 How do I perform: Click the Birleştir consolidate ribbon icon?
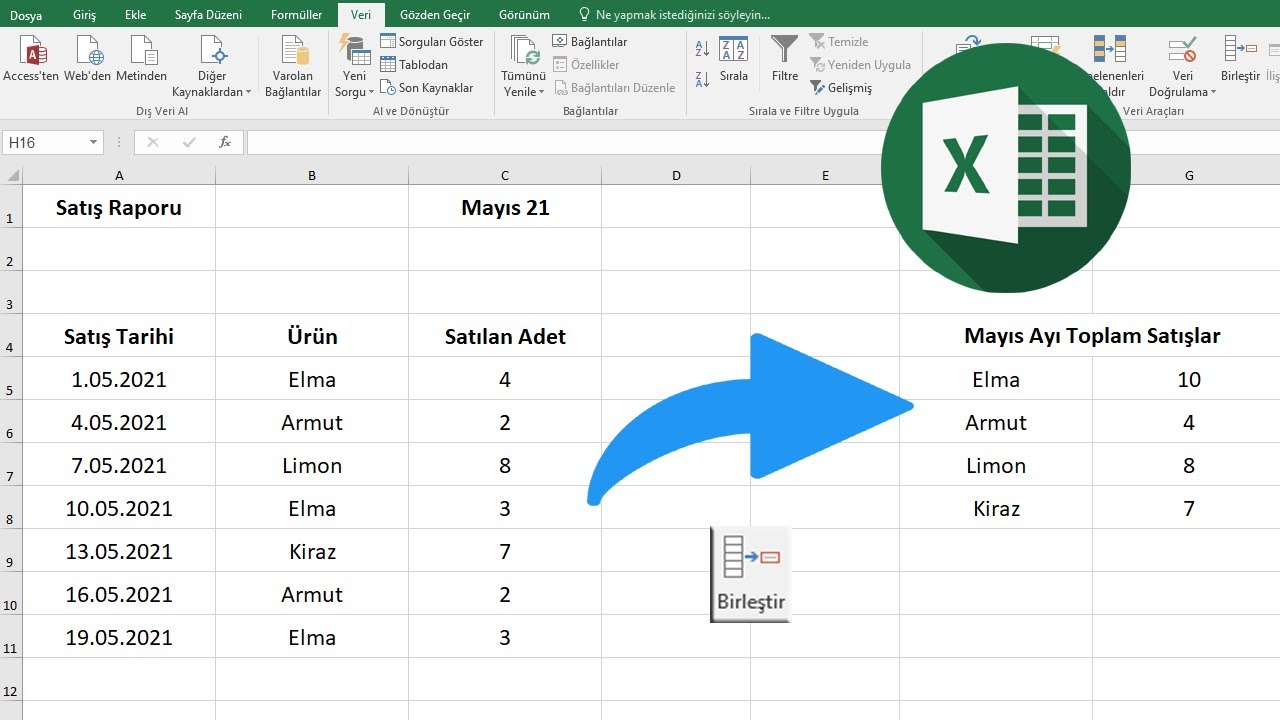pyautogui.click(x=1240, y=59)
